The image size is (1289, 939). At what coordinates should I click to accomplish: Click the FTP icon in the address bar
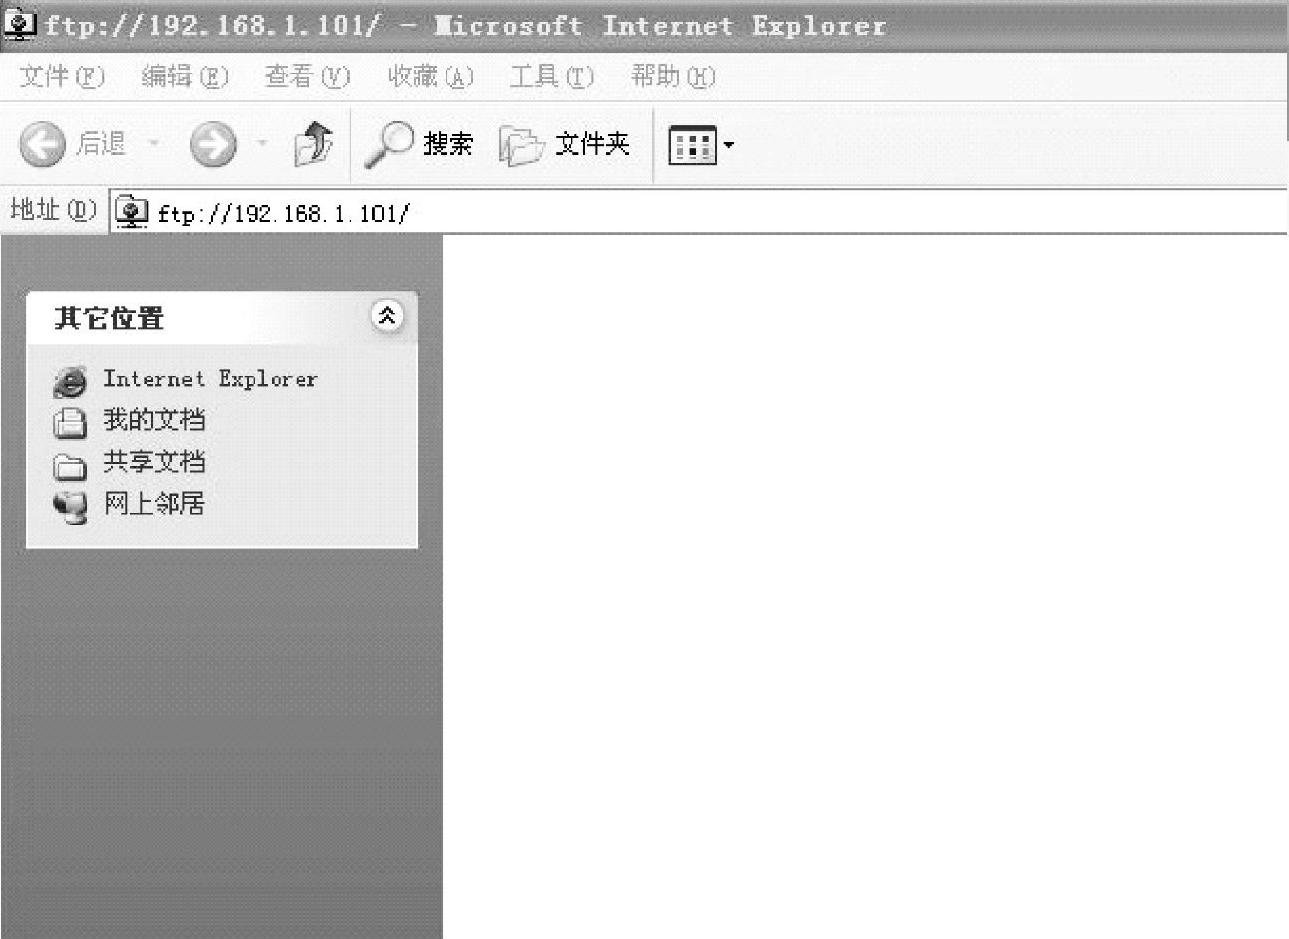point(131,212)
